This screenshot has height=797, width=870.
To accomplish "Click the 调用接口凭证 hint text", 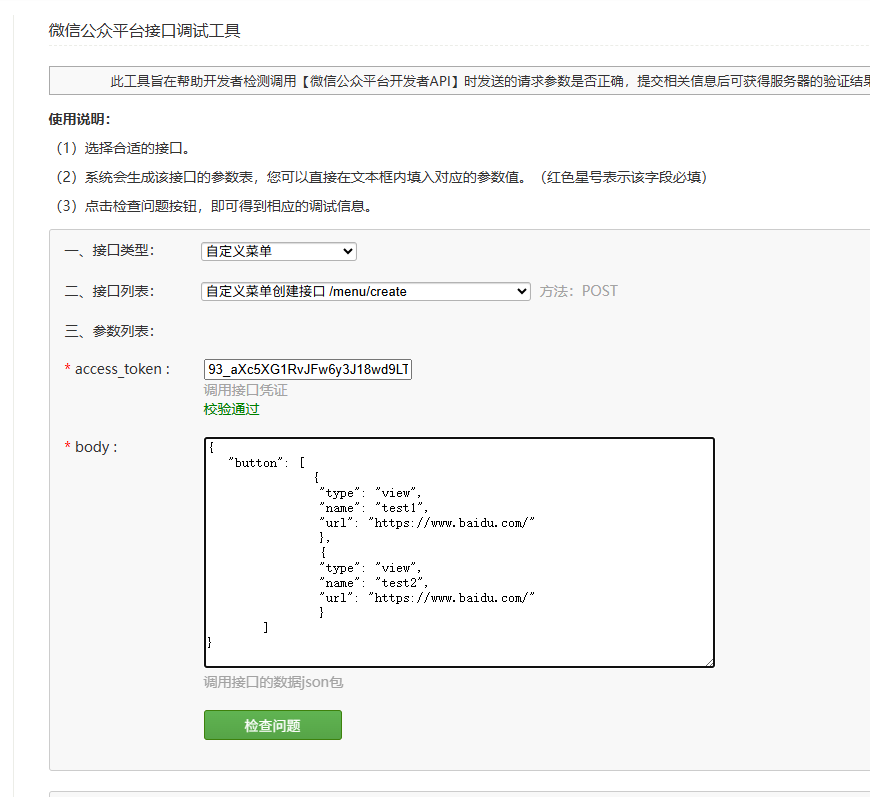I will pyautogui.click(x=245, y=390).
